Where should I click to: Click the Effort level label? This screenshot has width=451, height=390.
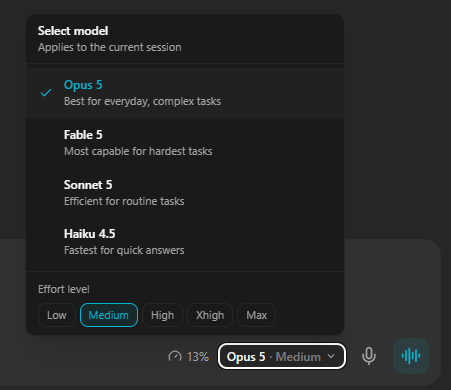[64, 289]
